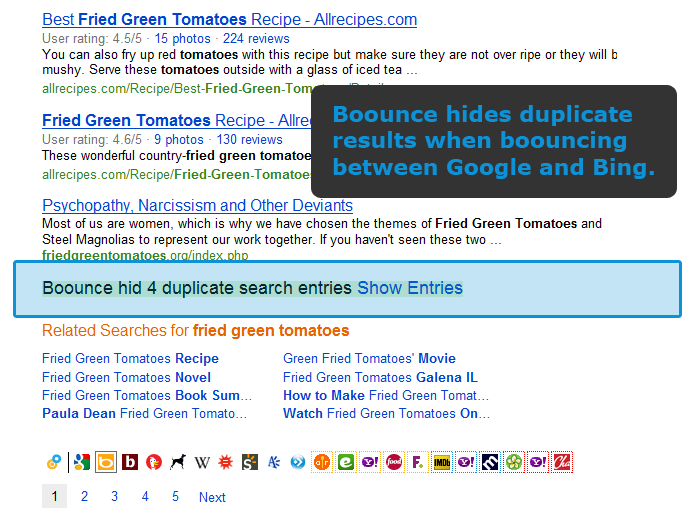Click the blue 'A' star icon
The width and height of the screenshot is (700, 520).
coord(274,462)
